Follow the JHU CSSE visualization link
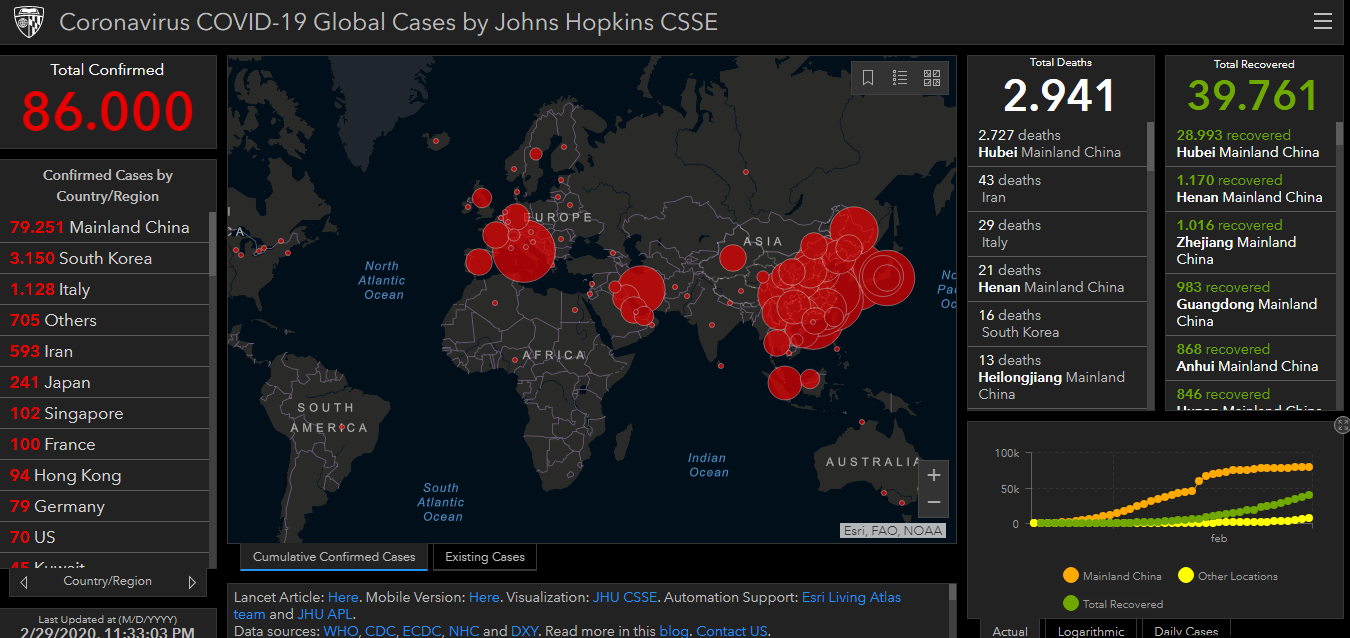The height and width of the screenshot is (638, 1350). coord(625,597)
